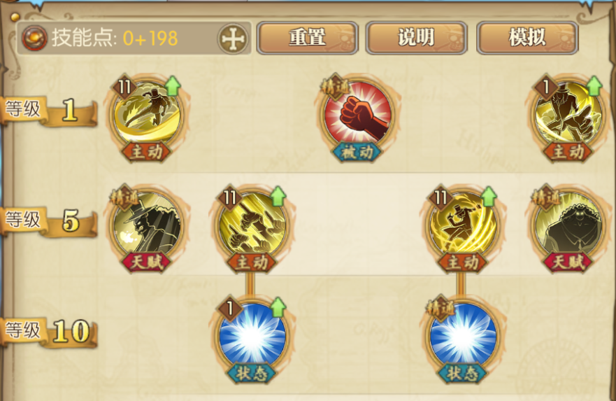This screenshot has height=401, width=616.
Task: Open the hat-wearing figure talent skill
Action: [x=146, y=225]
